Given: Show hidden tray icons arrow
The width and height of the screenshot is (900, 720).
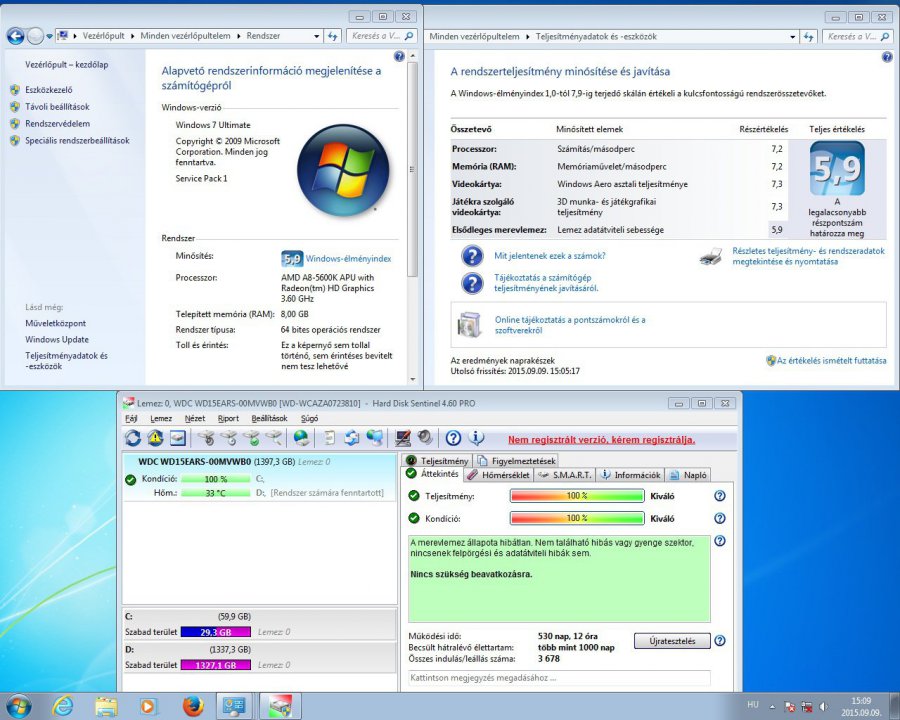Looking at the screenshot, I should pos(772,707).
